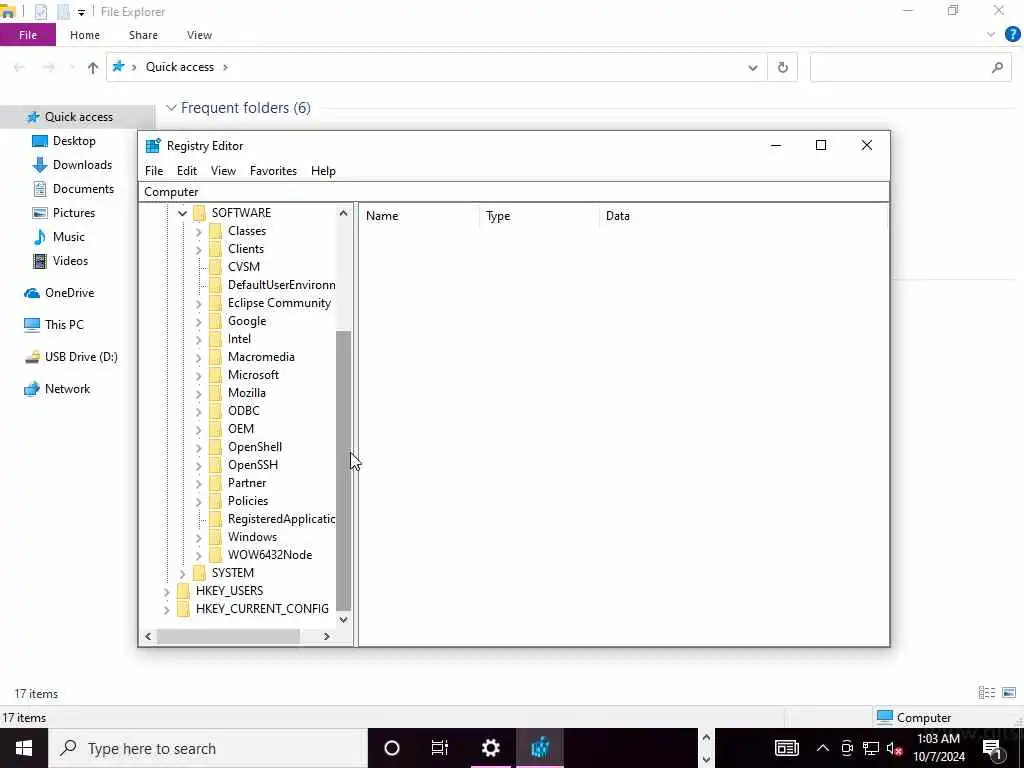Open the View ribbon tab in File Explorer
The height and width of the screenshot is (768, 1024).
(x=199, y=35)
